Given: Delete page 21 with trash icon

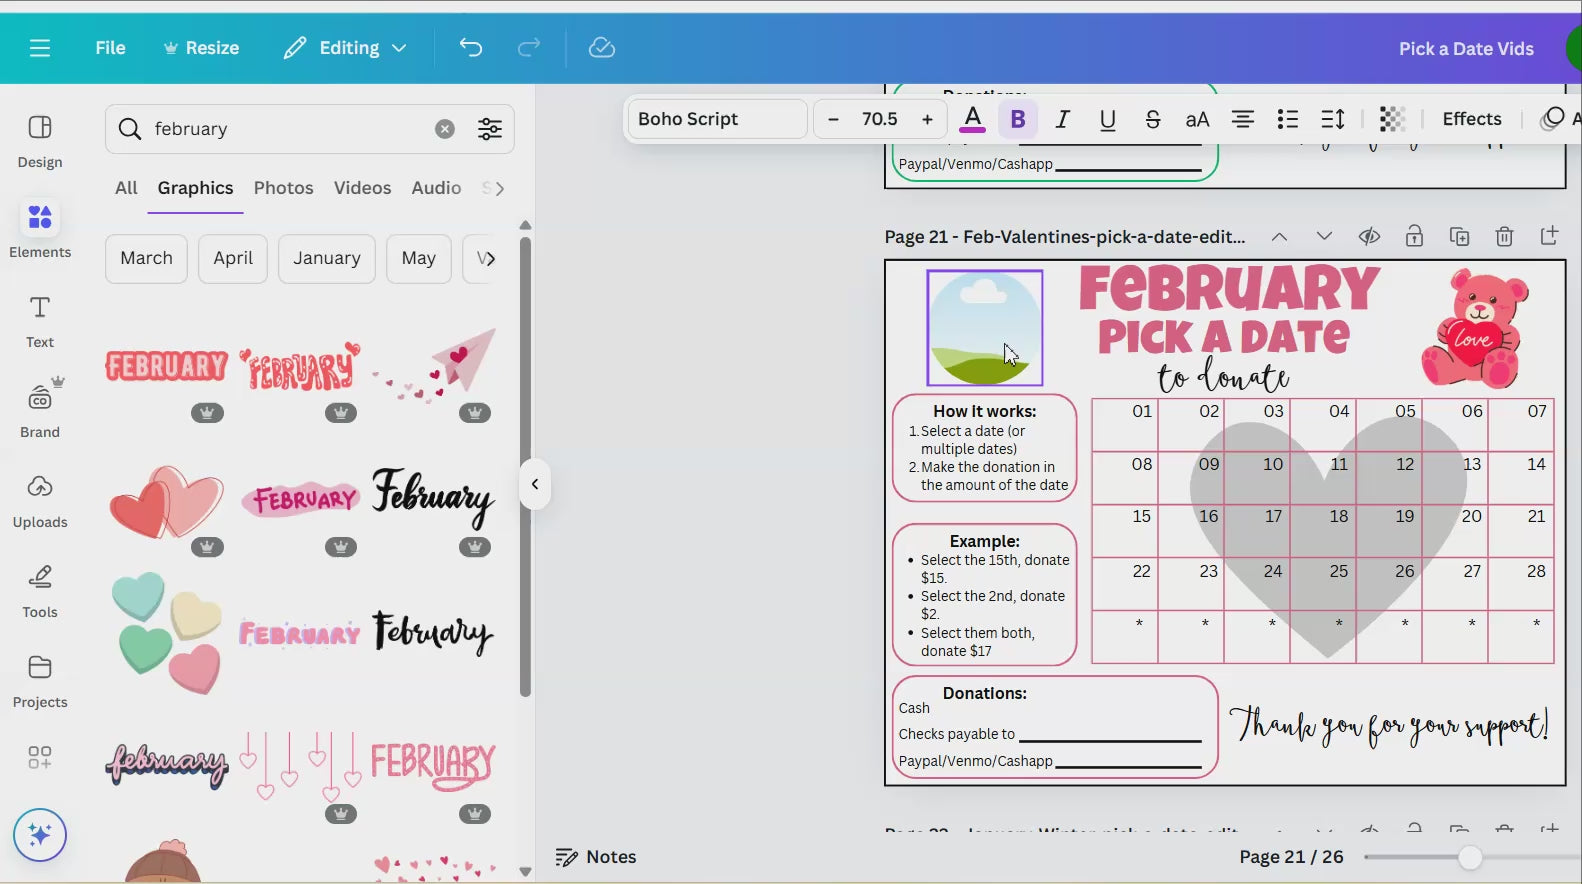Looking at the screenshot, I should 1504,237.
